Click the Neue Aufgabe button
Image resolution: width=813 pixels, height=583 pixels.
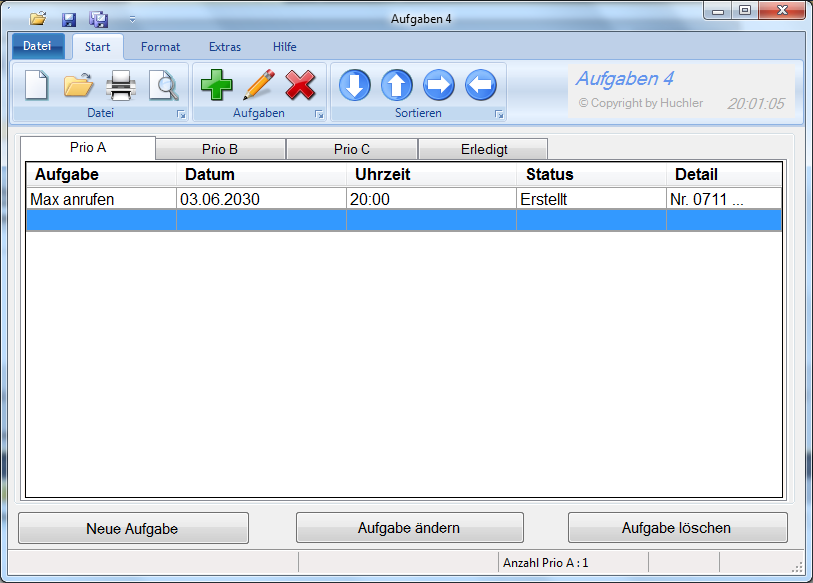click(133, 529)
